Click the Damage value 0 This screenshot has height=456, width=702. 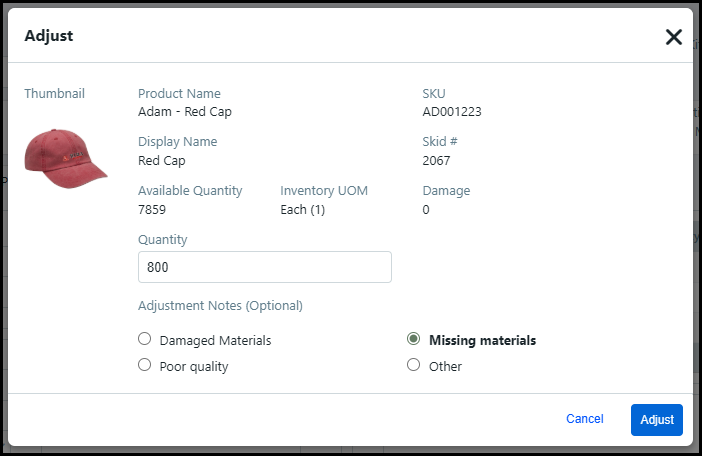coord(426,210)
